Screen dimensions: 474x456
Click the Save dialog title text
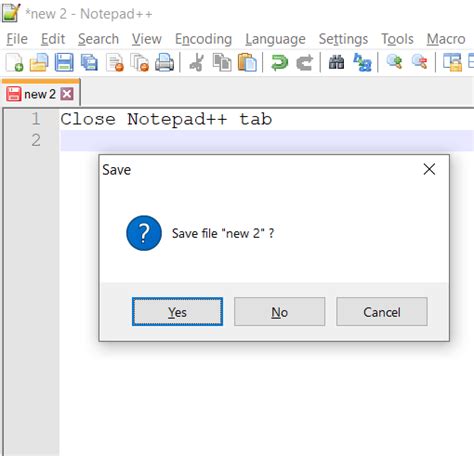pos(117,170)
